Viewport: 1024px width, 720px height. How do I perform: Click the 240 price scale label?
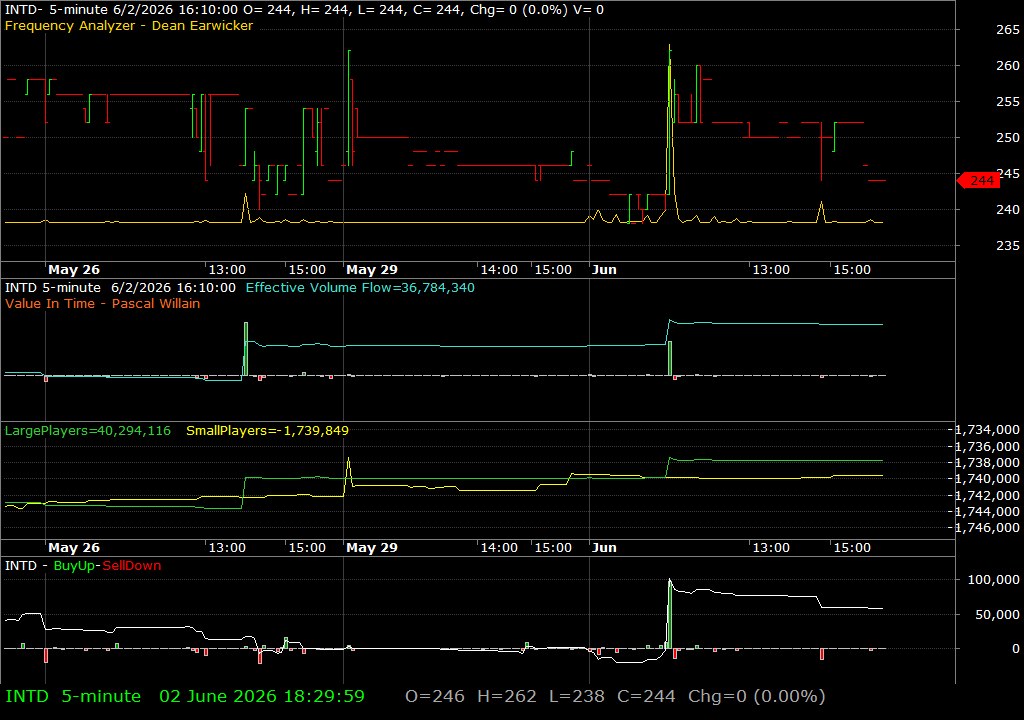[x=1008, y=209]
